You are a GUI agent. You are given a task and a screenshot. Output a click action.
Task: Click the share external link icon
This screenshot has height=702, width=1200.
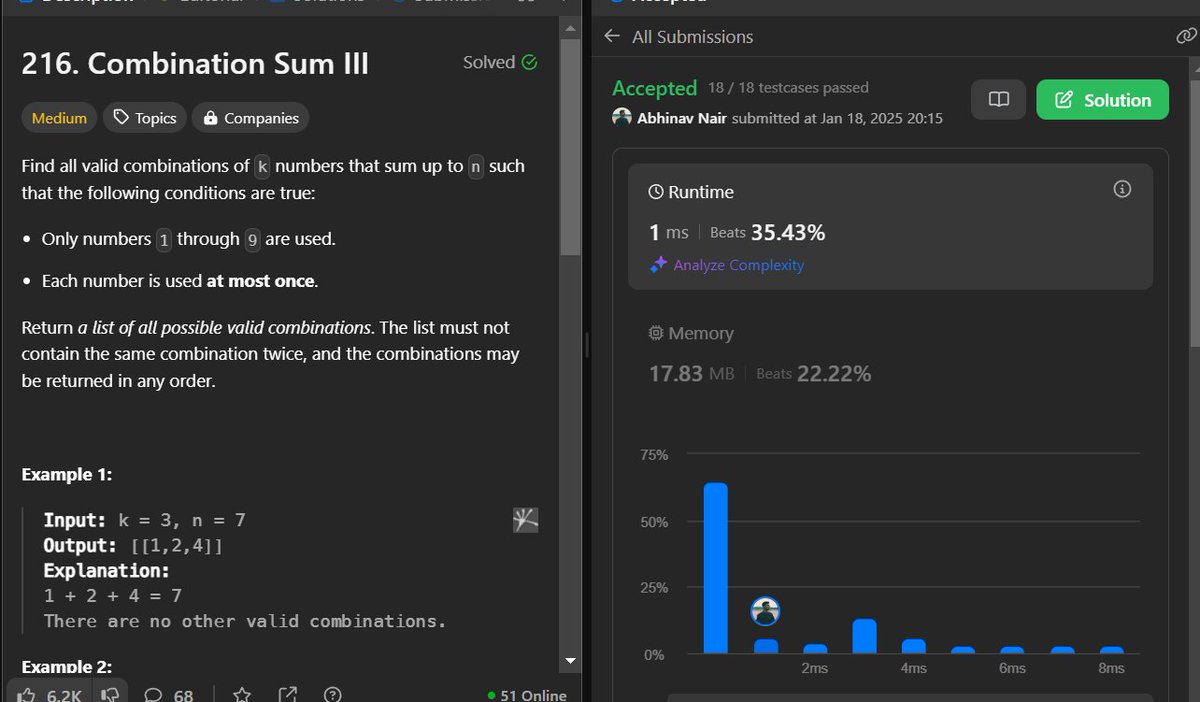[287, 694]
